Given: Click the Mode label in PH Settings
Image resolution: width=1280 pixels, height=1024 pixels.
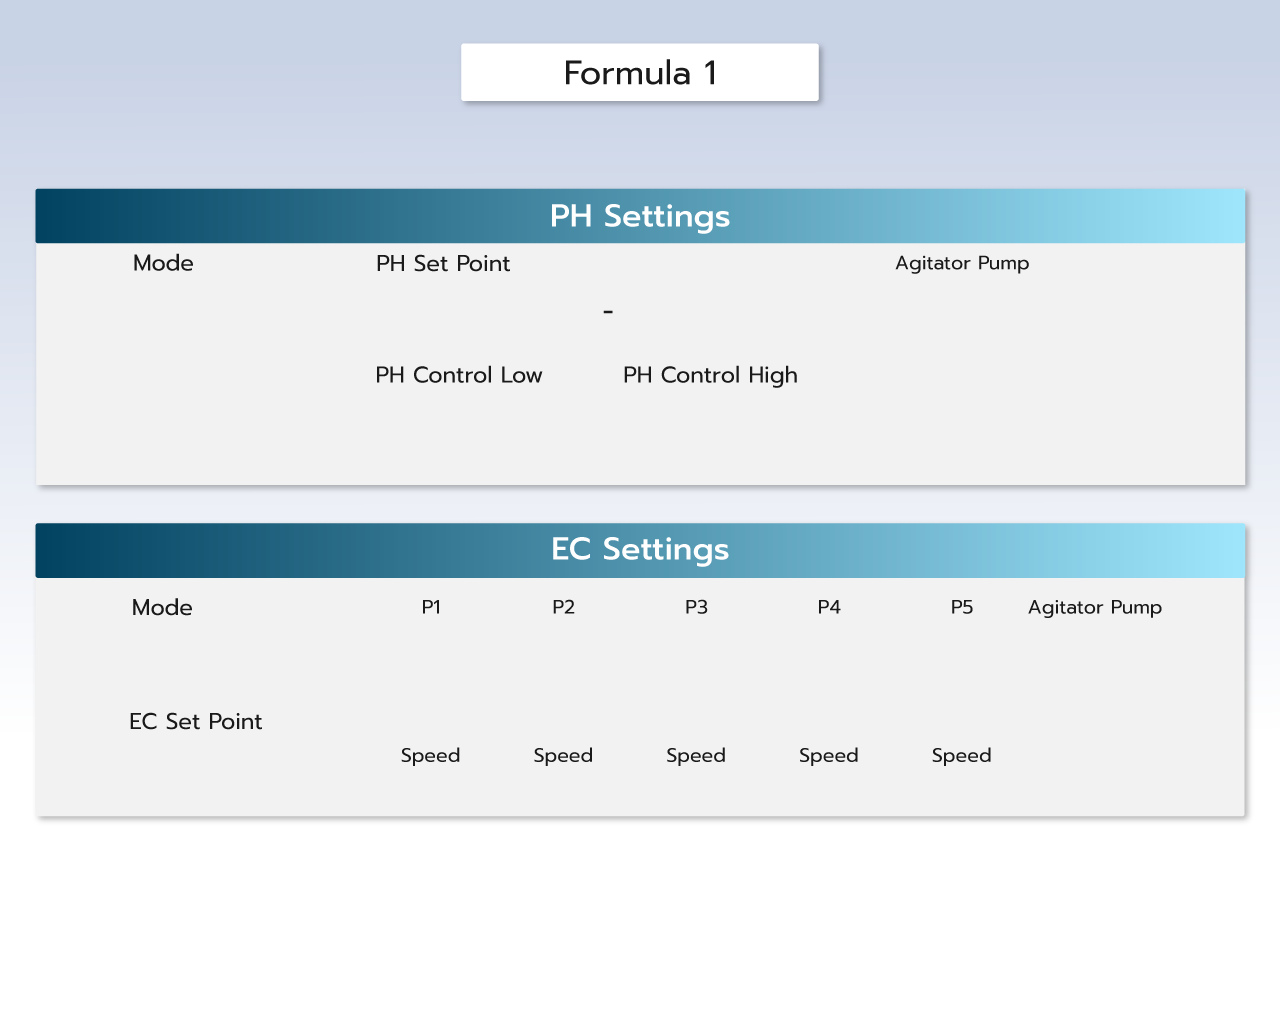Looking at the screenshot, I should [163, 263].
